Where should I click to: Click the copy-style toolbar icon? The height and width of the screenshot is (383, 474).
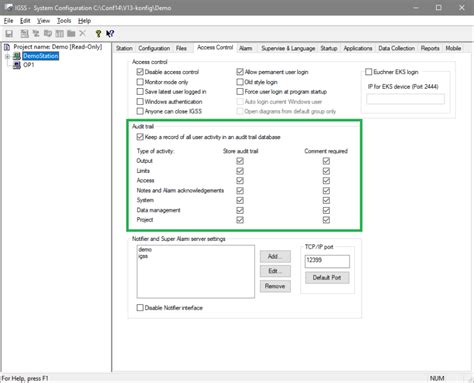pos(48,33)
